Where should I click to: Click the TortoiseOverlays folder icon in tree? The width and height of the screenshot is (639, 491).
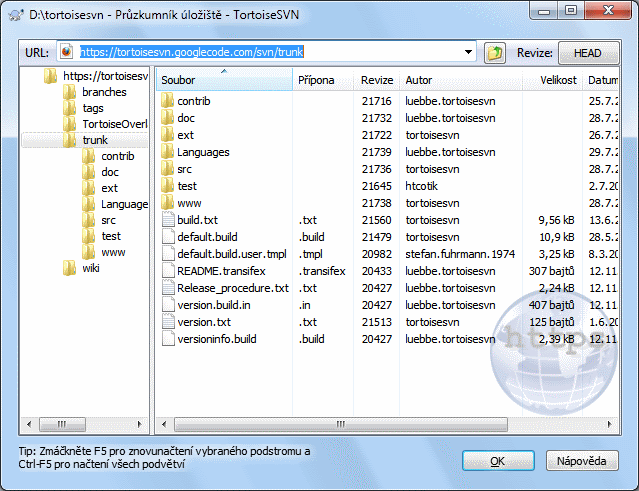click(x=70, y=124)
